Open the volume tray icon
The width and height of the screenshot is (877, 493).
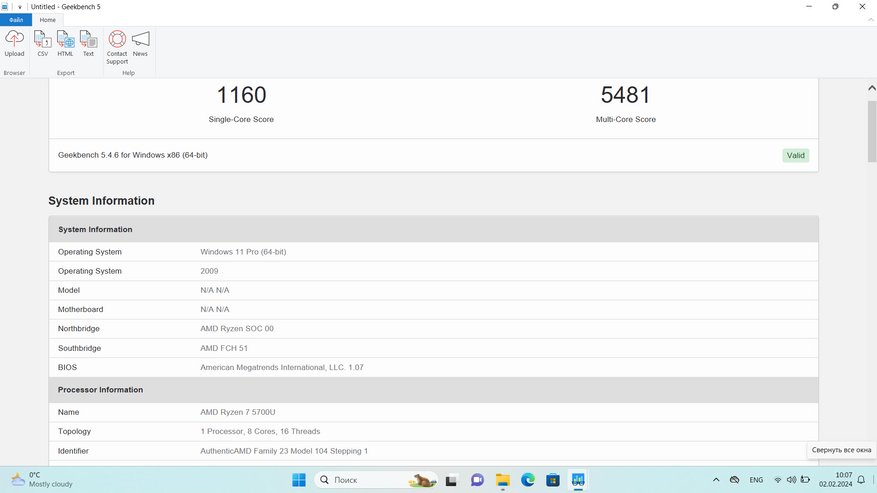pos(791,480)
